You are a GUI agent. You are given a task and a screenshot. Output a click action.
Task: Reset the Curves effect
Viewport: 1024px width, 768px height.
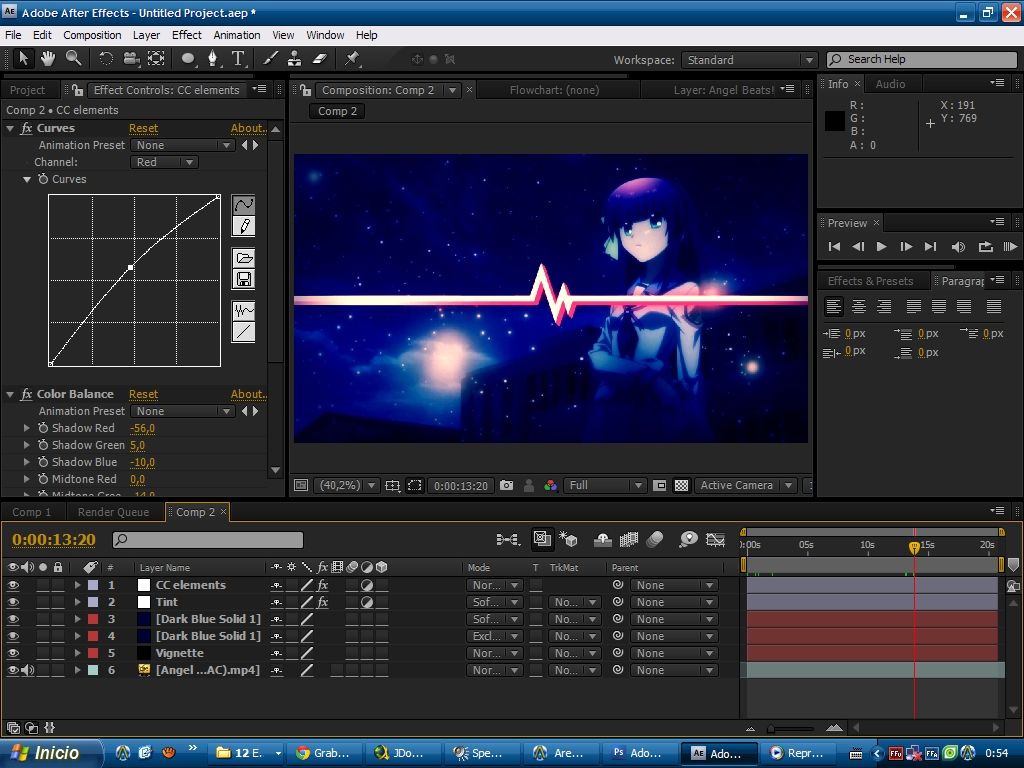click(143, 129)
